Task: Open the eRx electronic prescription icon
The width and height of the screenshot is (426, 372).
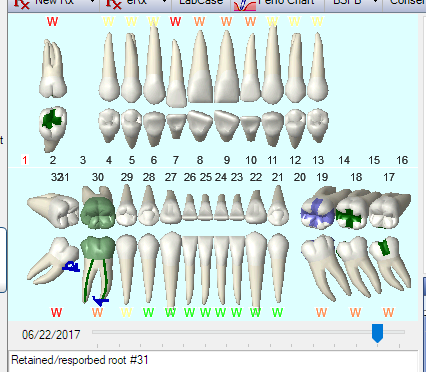Action: click(x=113, y=3)
